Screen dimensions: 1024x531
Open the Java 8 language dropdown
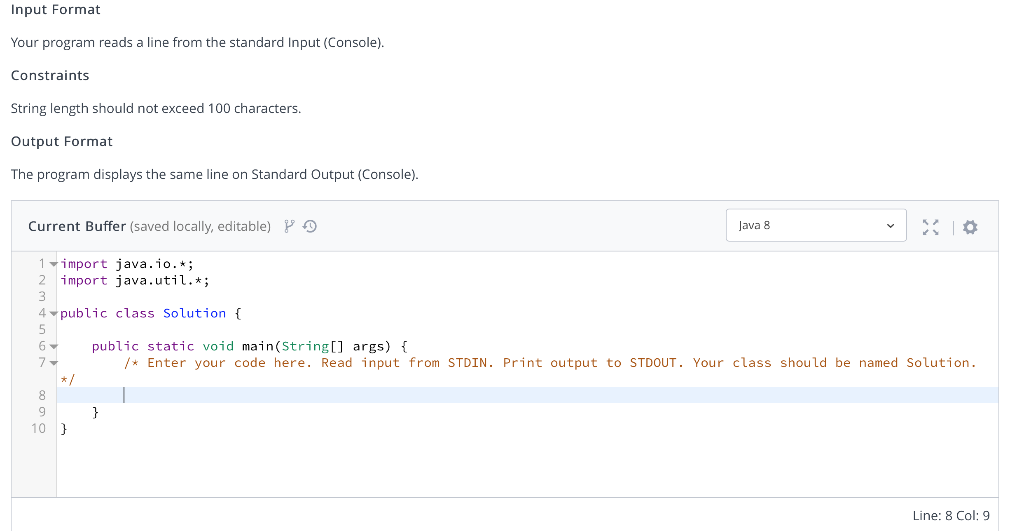tap(816, 225)
